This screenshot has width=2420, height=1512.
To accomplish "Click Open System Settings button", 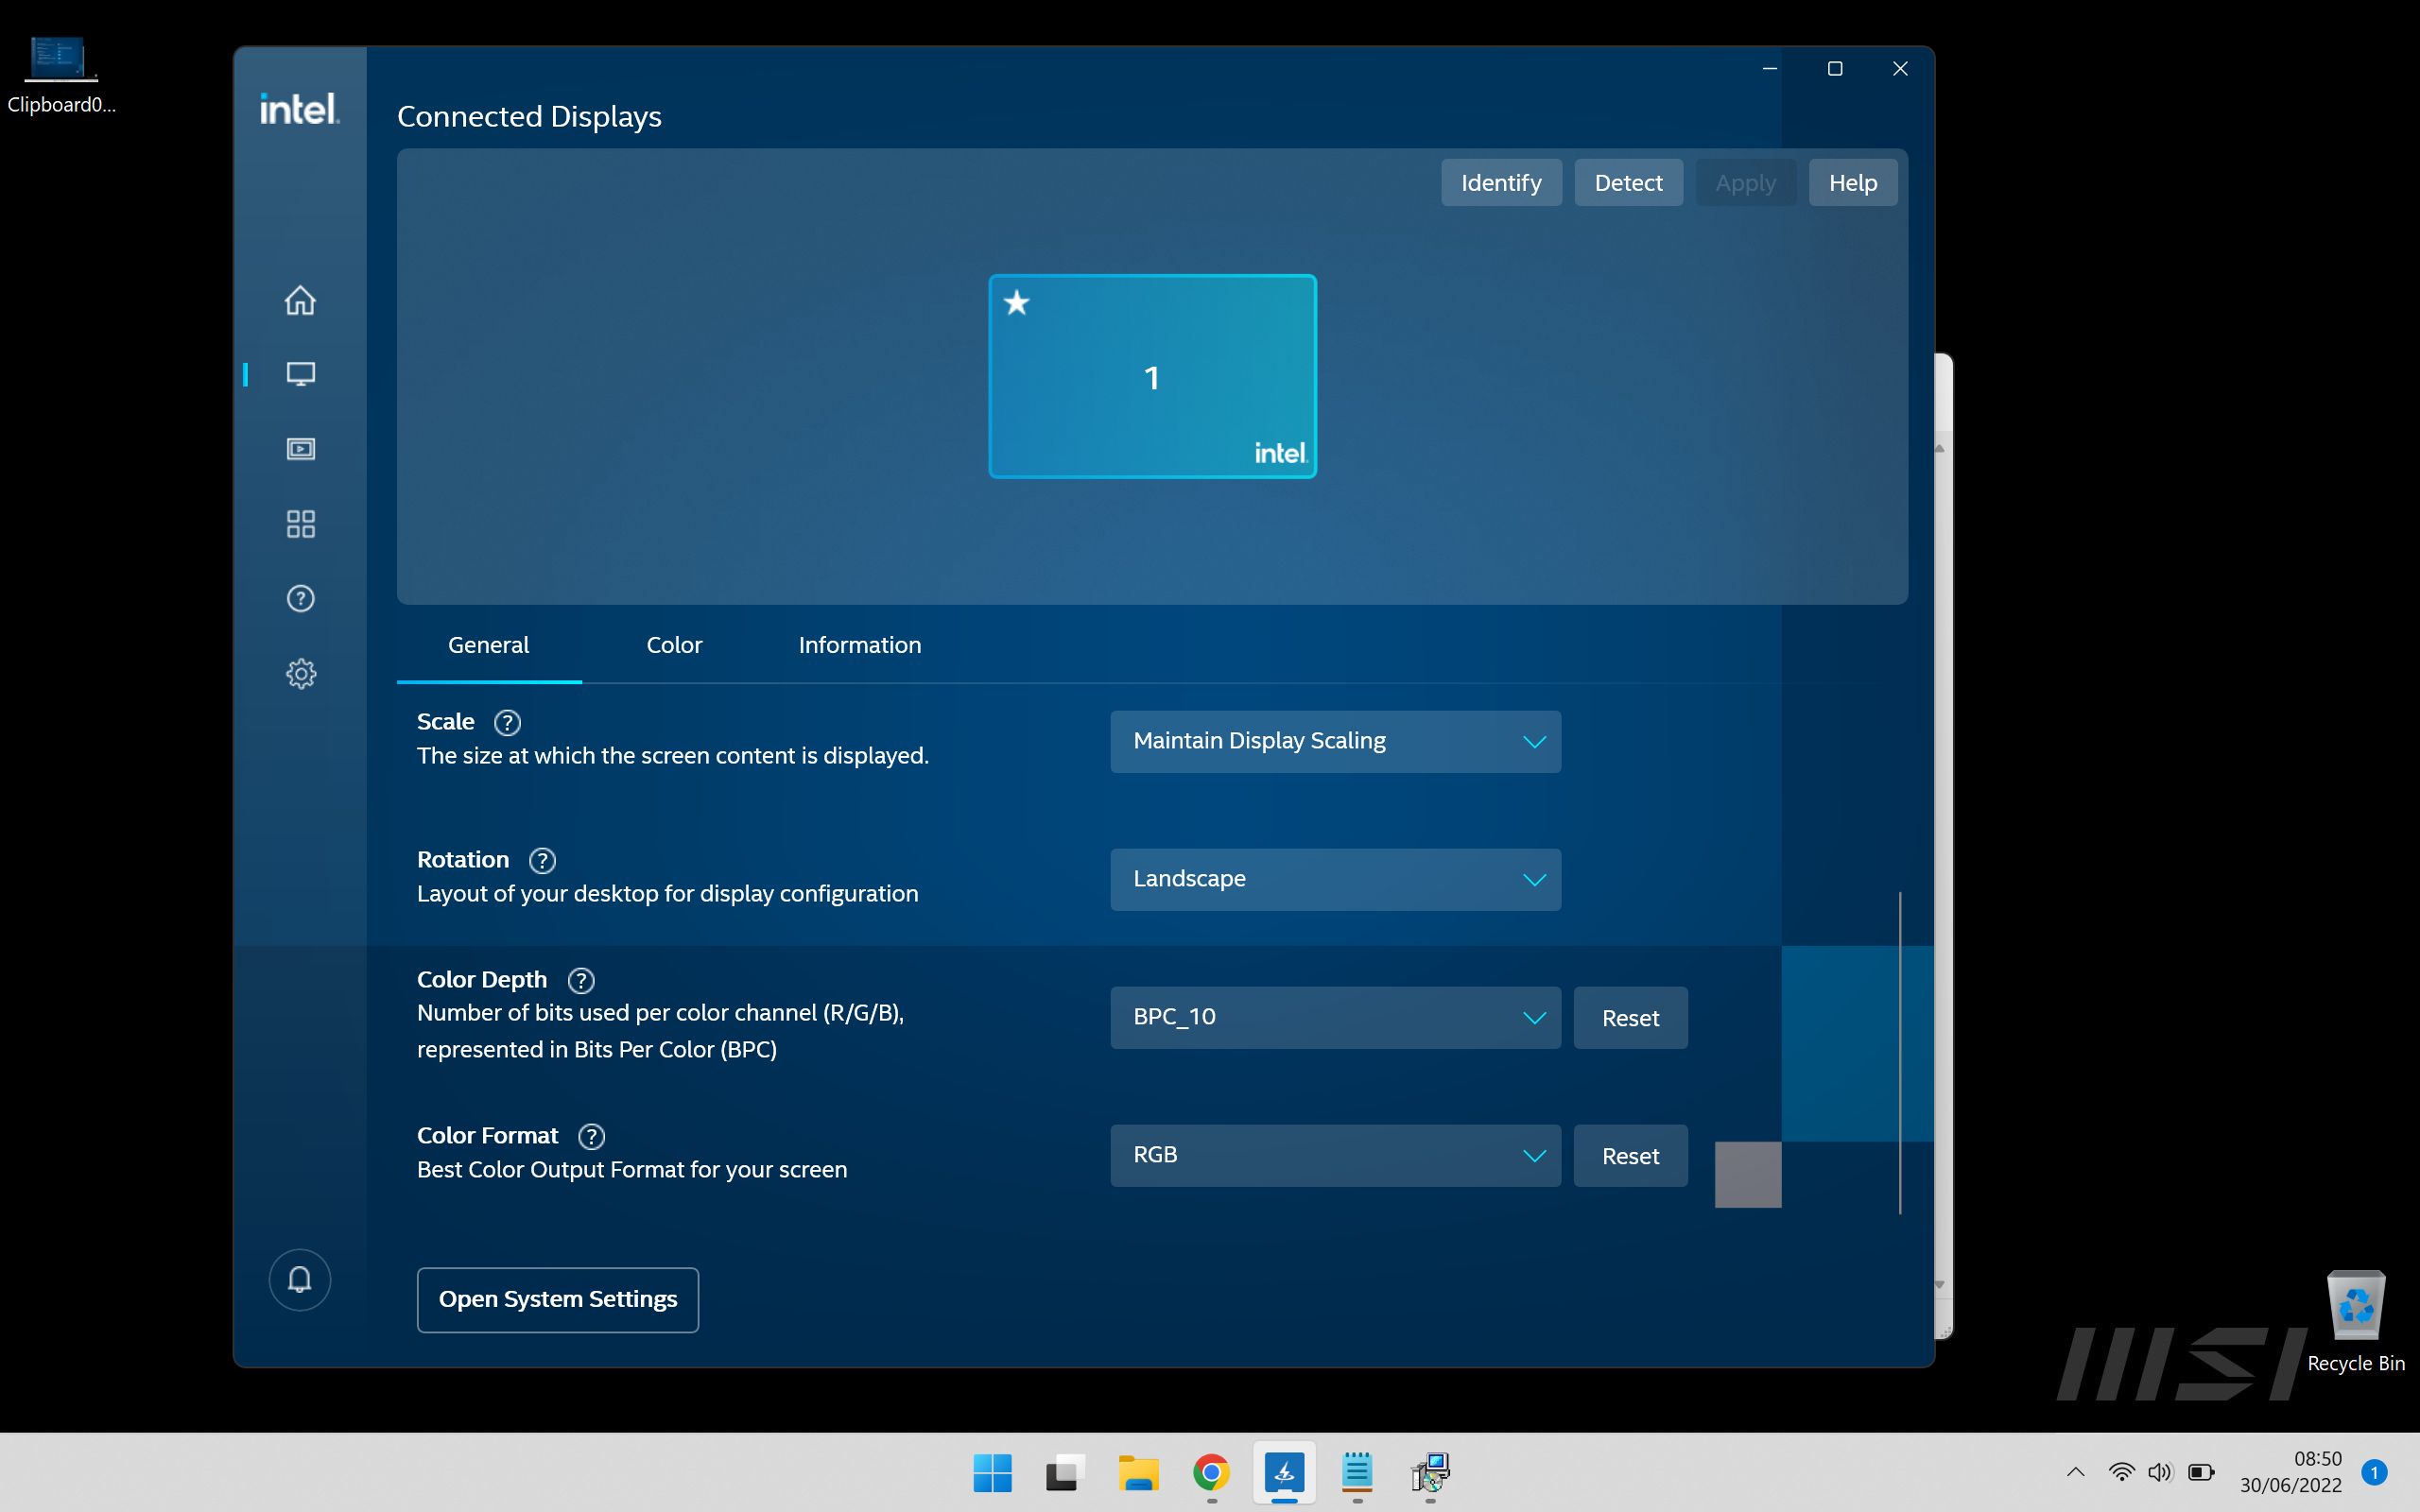I will tap(557, 1299).
